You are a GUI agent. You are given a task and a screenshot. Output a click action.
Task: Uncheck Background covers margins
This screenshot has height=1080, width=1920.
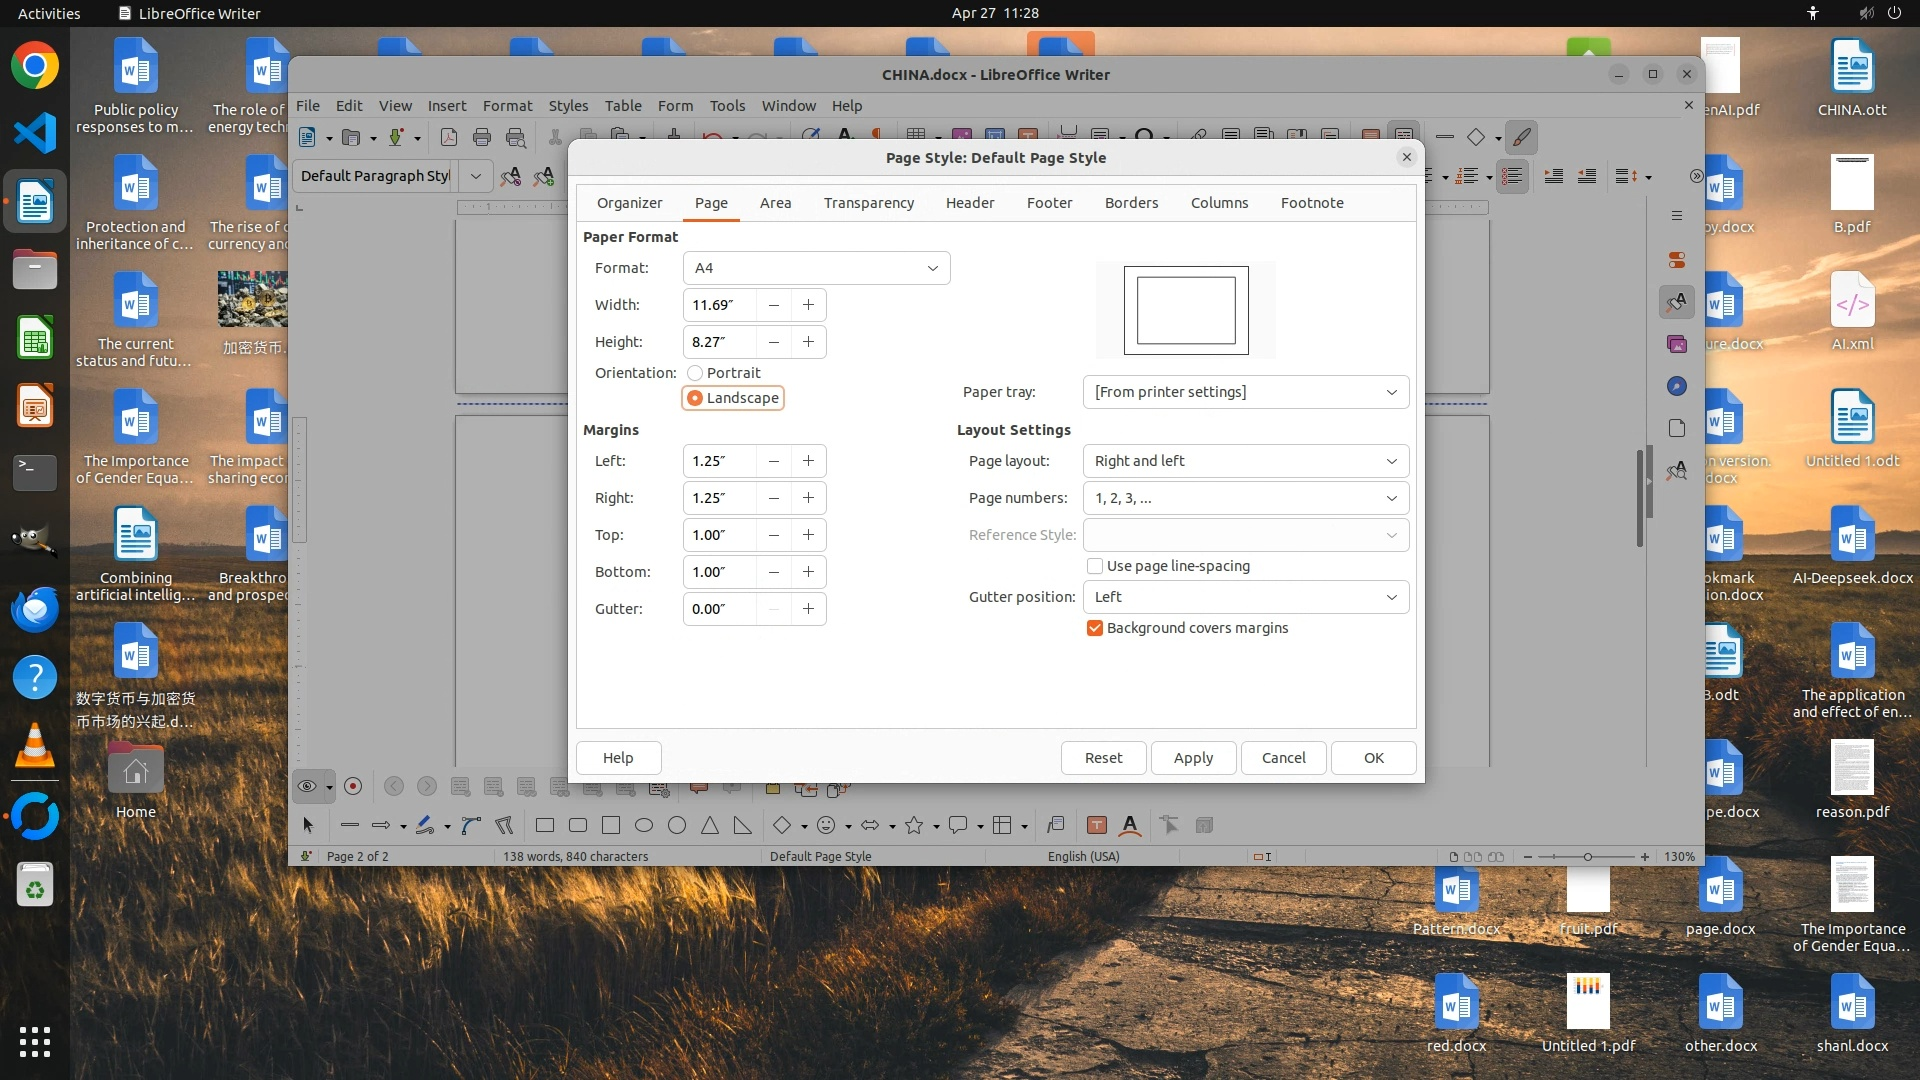(1095, 628)
